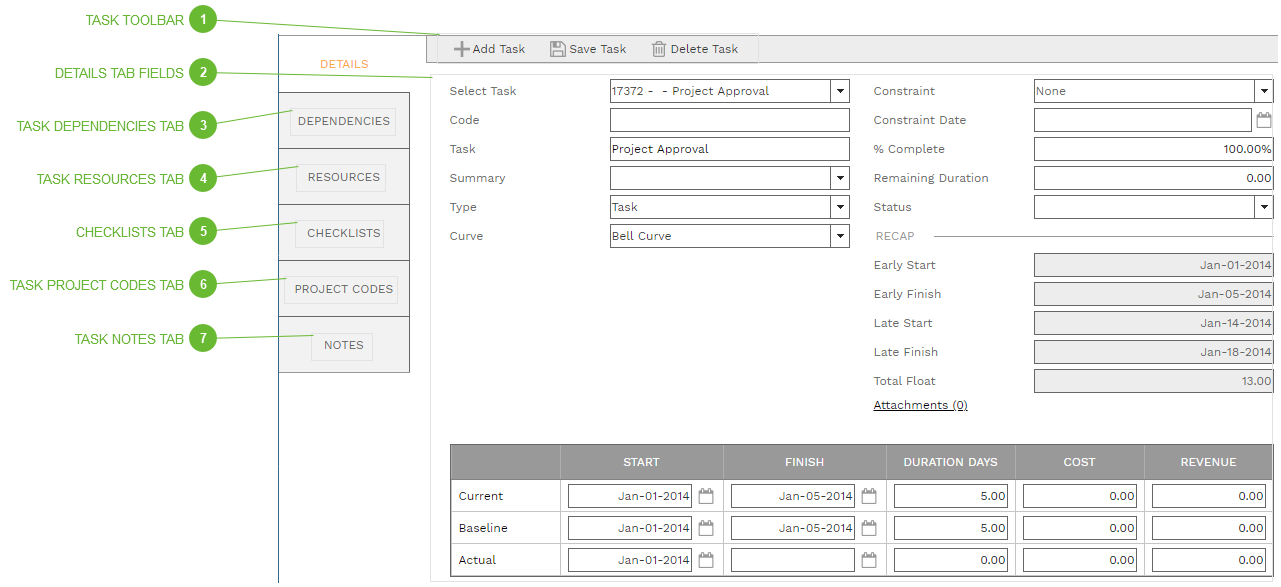Click the Add Task plus icon
Image resolution: width=1281 pixels, height=587 pixels.
tap(463, 48)
